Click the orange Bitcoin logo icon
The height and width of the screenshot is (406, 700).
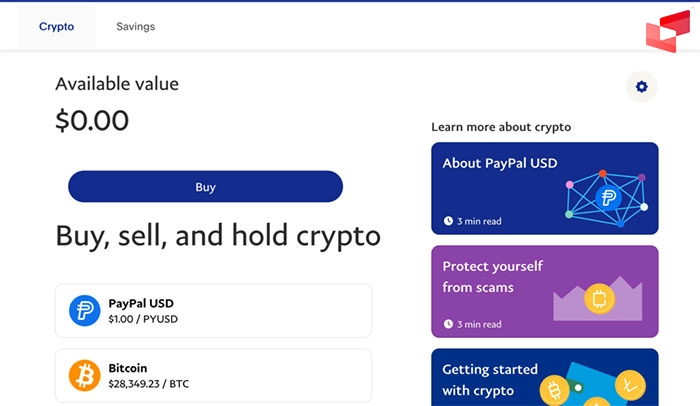(x=84, y=375)
